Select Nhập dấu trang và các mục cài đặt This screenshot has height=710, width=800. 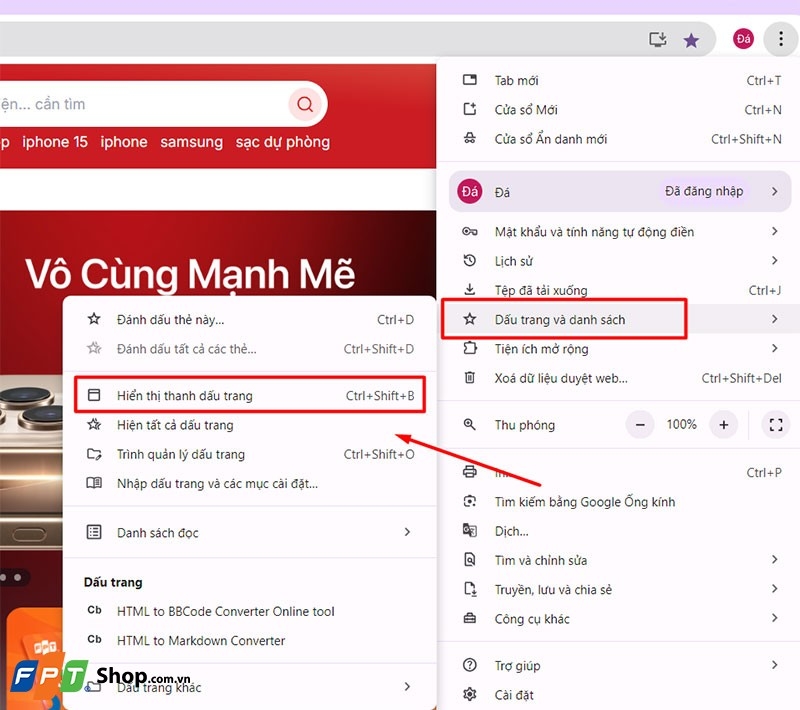click(x=250, y=483)
